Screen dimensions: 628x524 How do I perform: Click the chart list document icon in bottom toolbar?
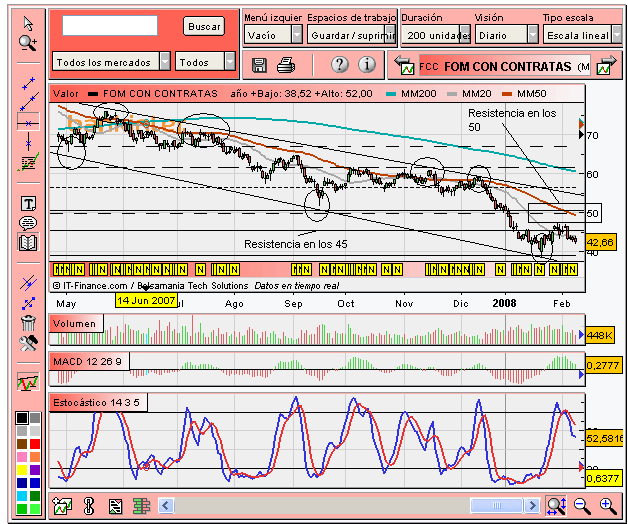point(115,506)
